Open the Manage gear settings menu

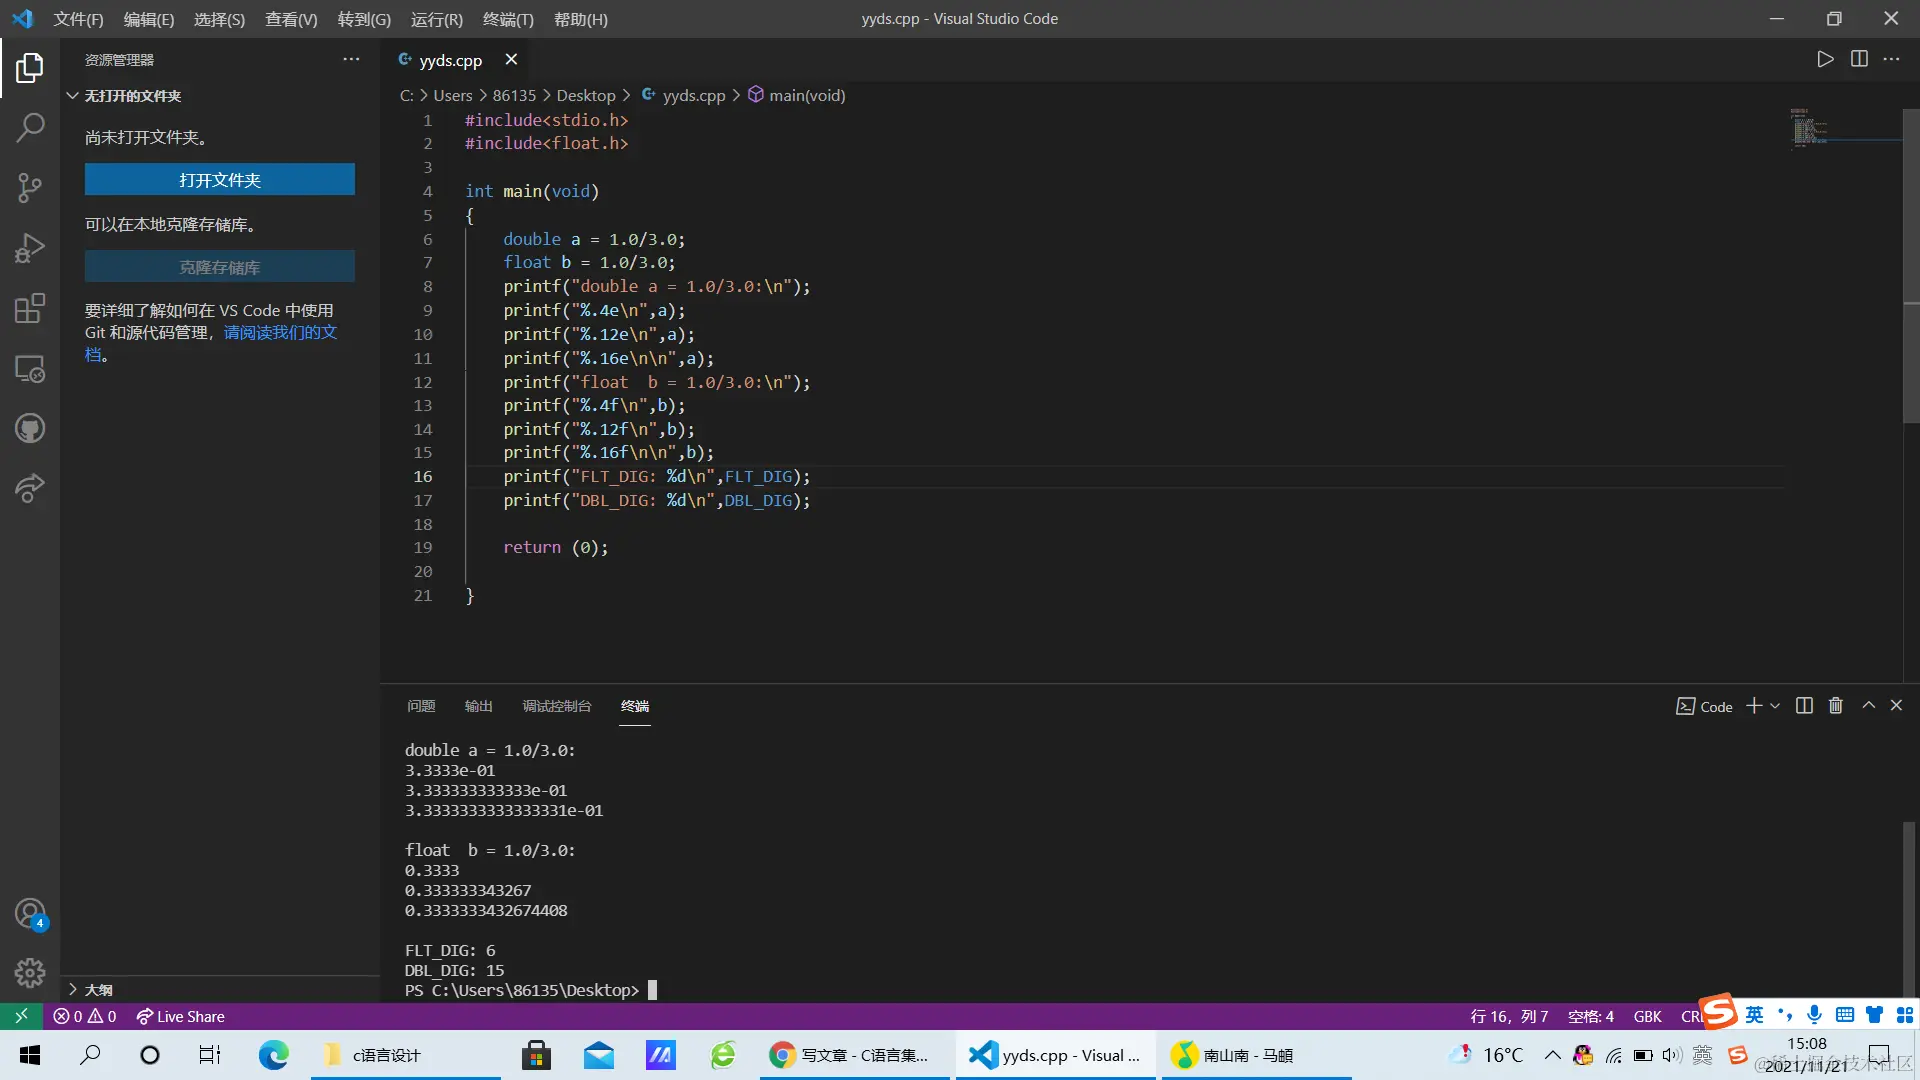click(x=30, y=972)
